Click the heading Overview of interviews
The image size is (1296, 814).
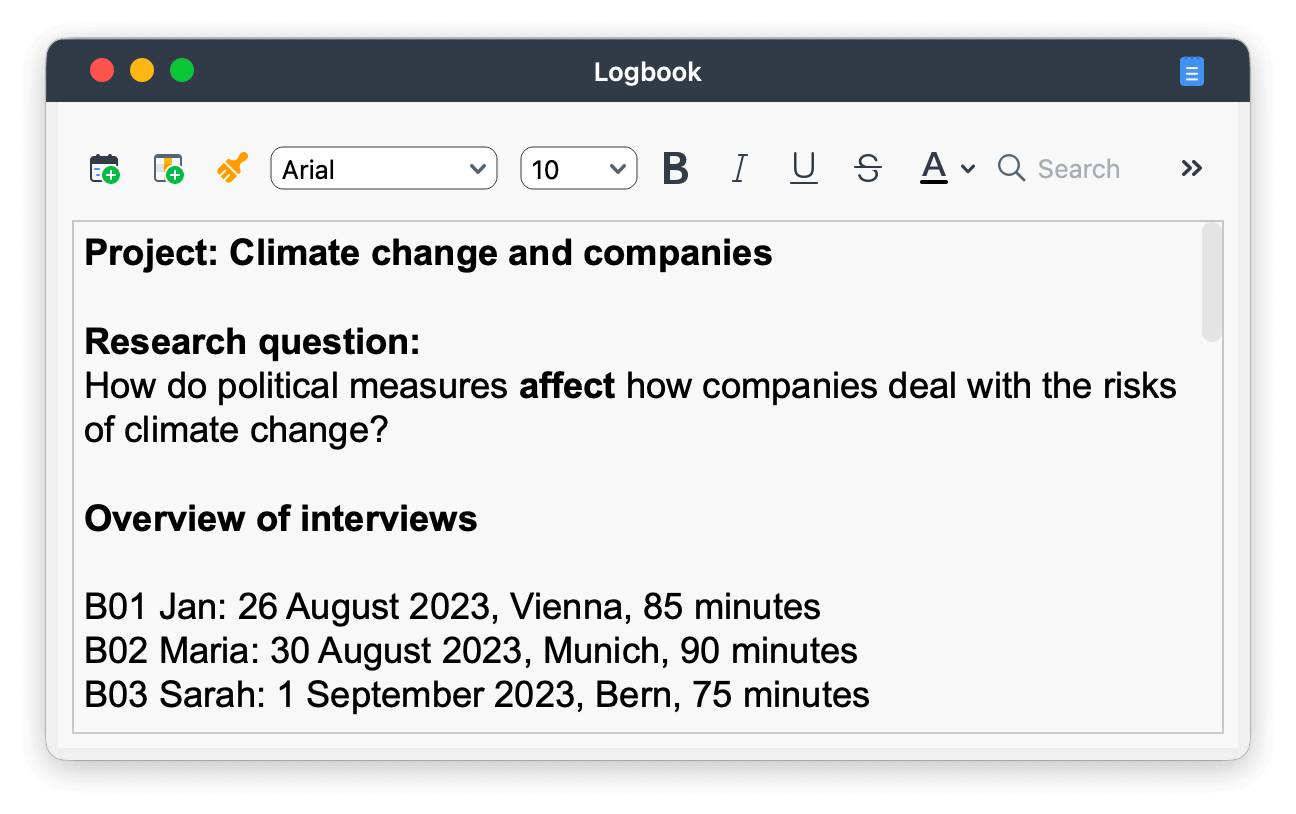tap(281, 519)
